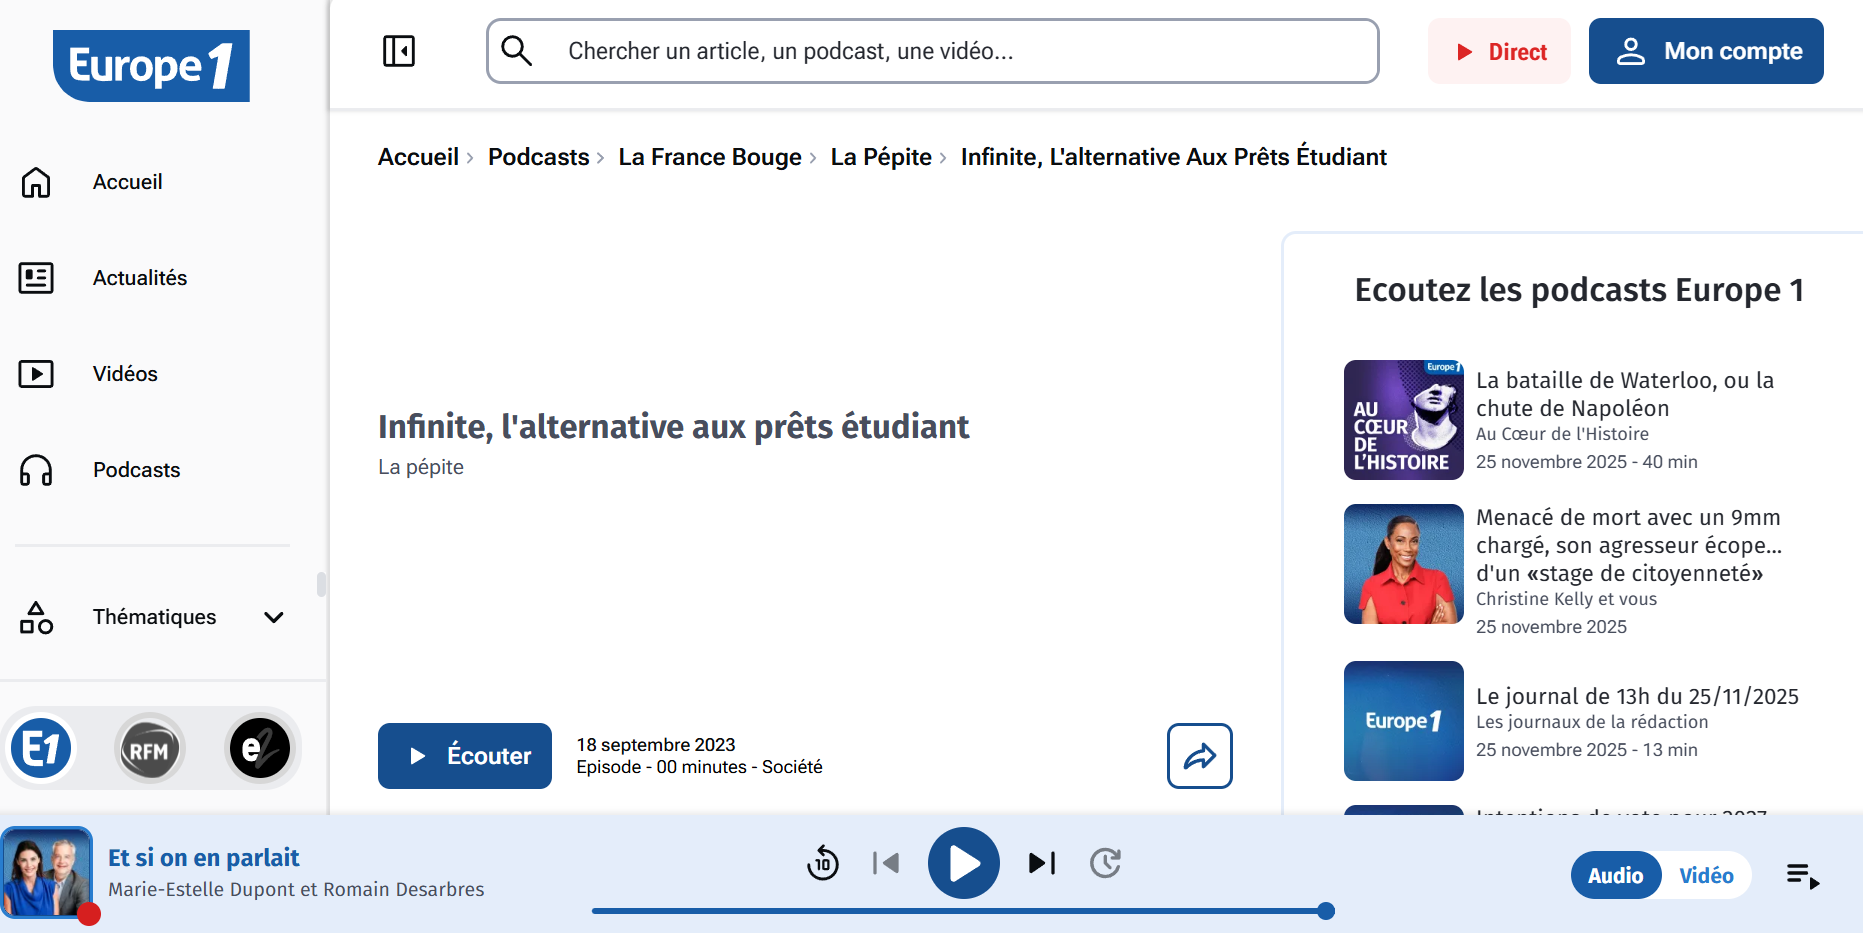The image size is (1863, 933).
Task: Click the share arrow icon
Action: point(1199,756)
